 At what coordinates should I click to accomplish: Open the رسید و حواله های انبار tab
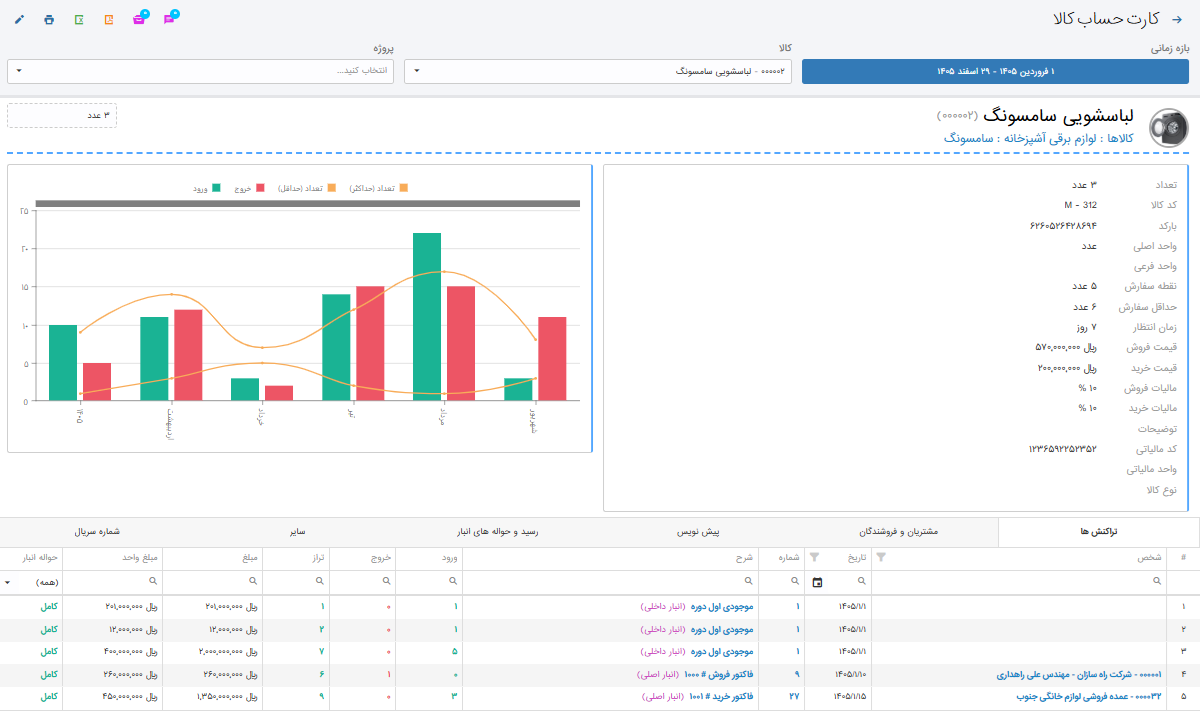pyautogui.click(x=499, y=533)
